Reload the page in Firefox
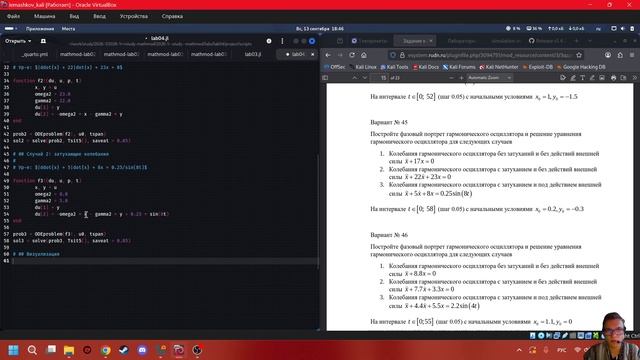 click(352, 55)
